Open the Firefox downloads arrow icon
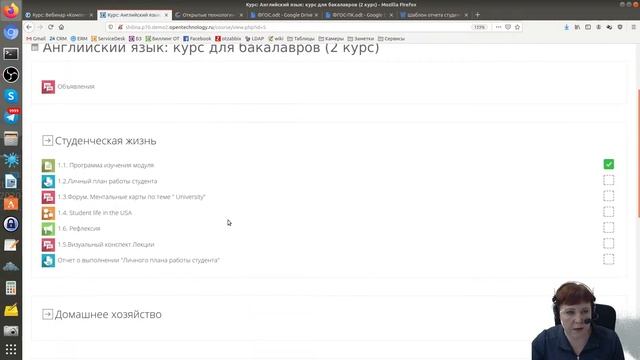The width and height of the screenshot is (640, 360). (x=567, y=27)
